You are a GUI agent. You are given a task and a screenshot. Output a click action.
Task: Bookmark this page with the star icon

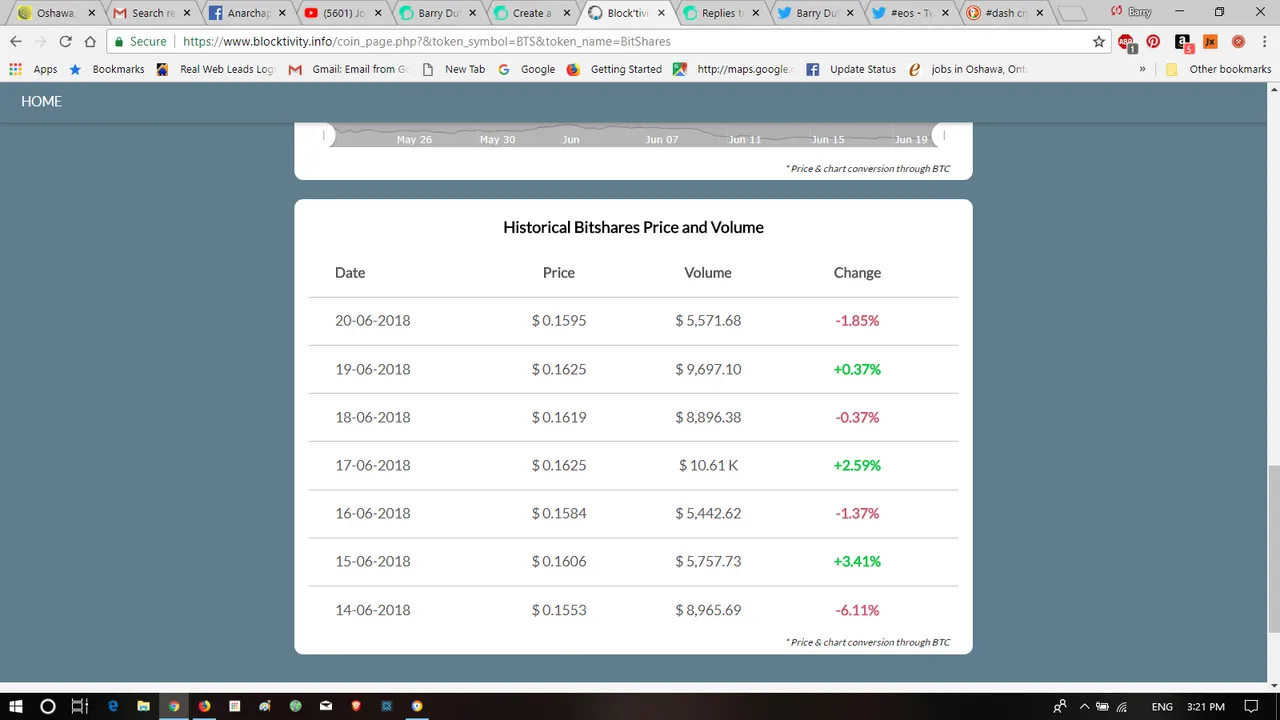[x=1099, y=42]
